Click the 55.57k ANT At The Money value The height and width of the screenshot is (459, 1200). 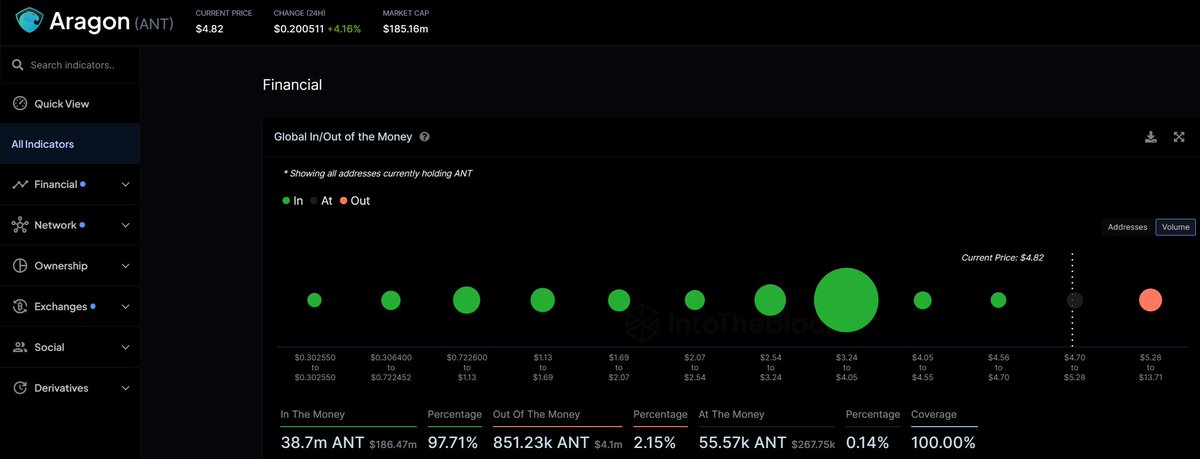(x=743, y=442)
